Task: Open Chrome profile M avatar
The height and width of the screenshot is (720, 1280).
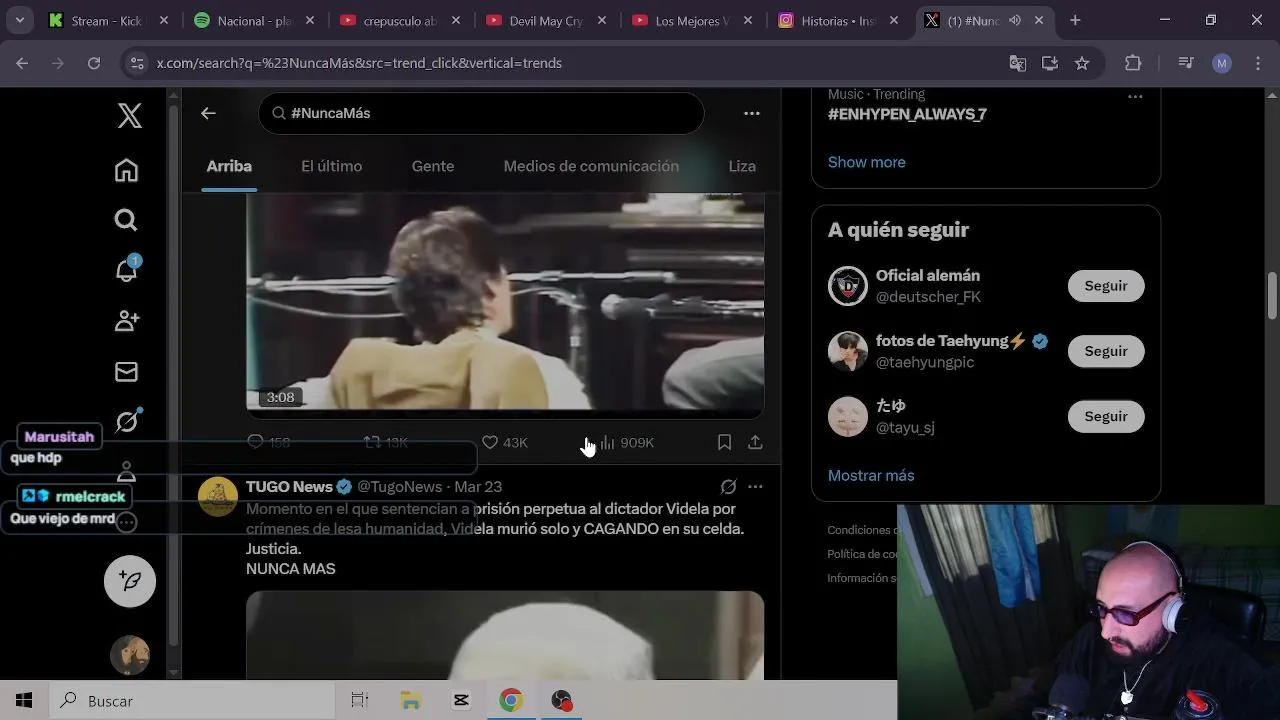Action: (x=1221, y=63)
